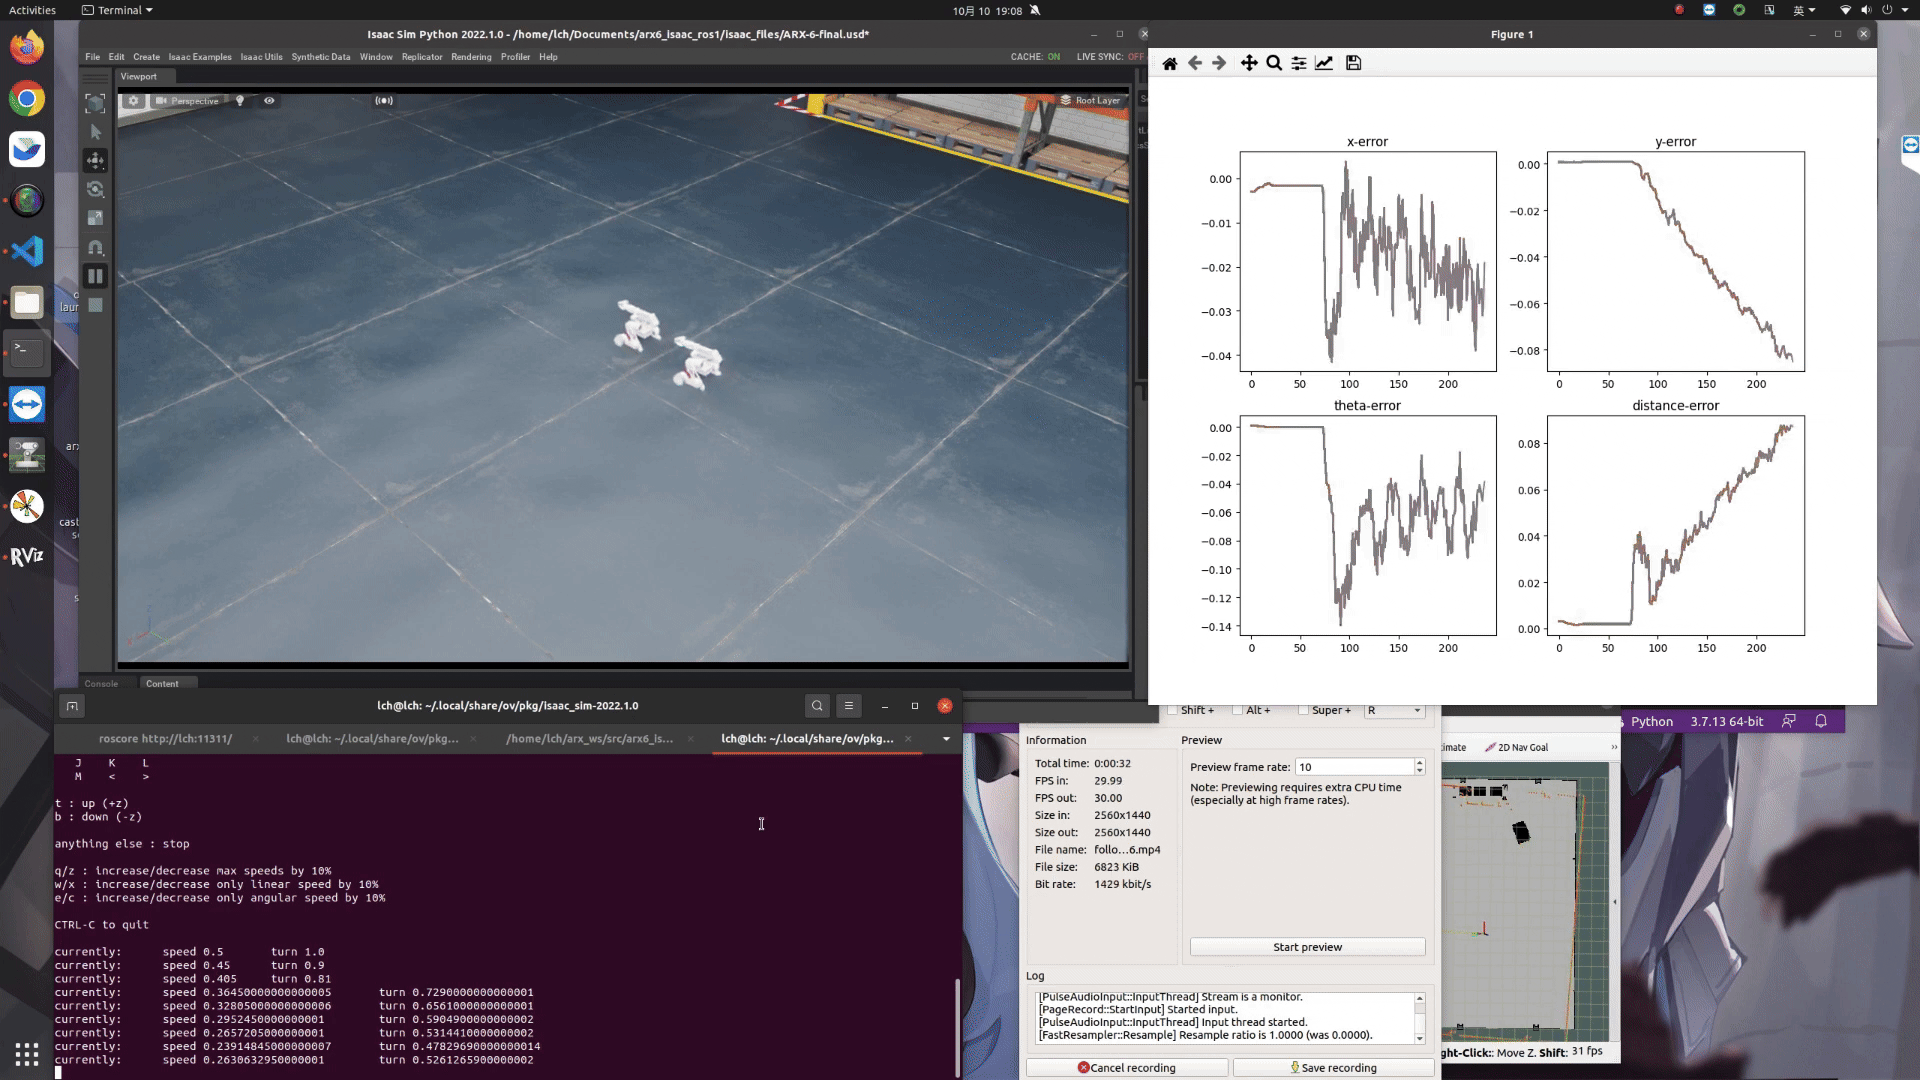The width and height of the screenshot is (1920, 1080).
Task: Collapse the RViz side panel arrow
Action: 1615,902
